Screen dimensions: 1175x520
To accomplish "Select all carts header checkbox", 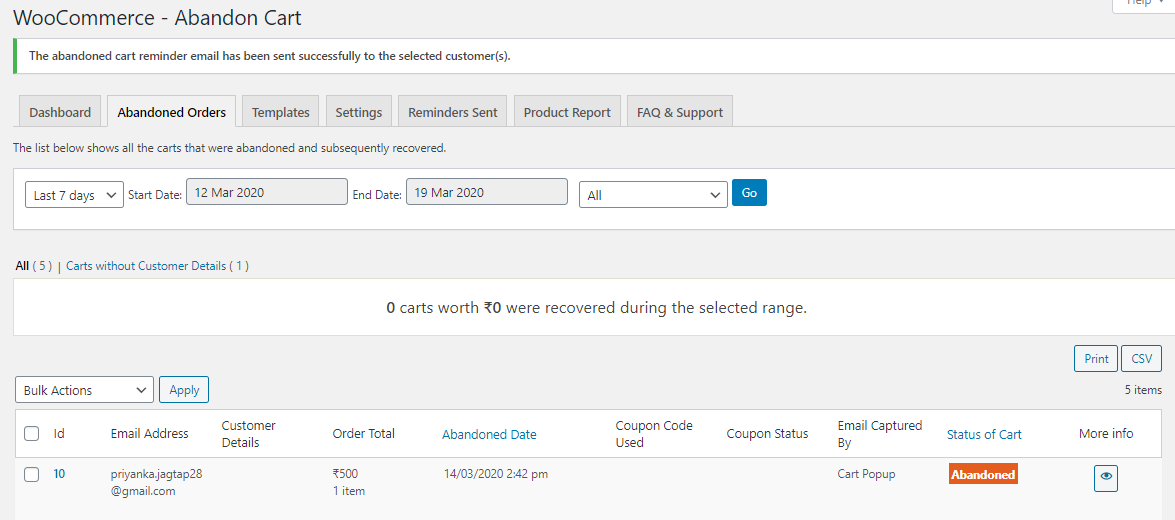I will [x=31, y=433].
